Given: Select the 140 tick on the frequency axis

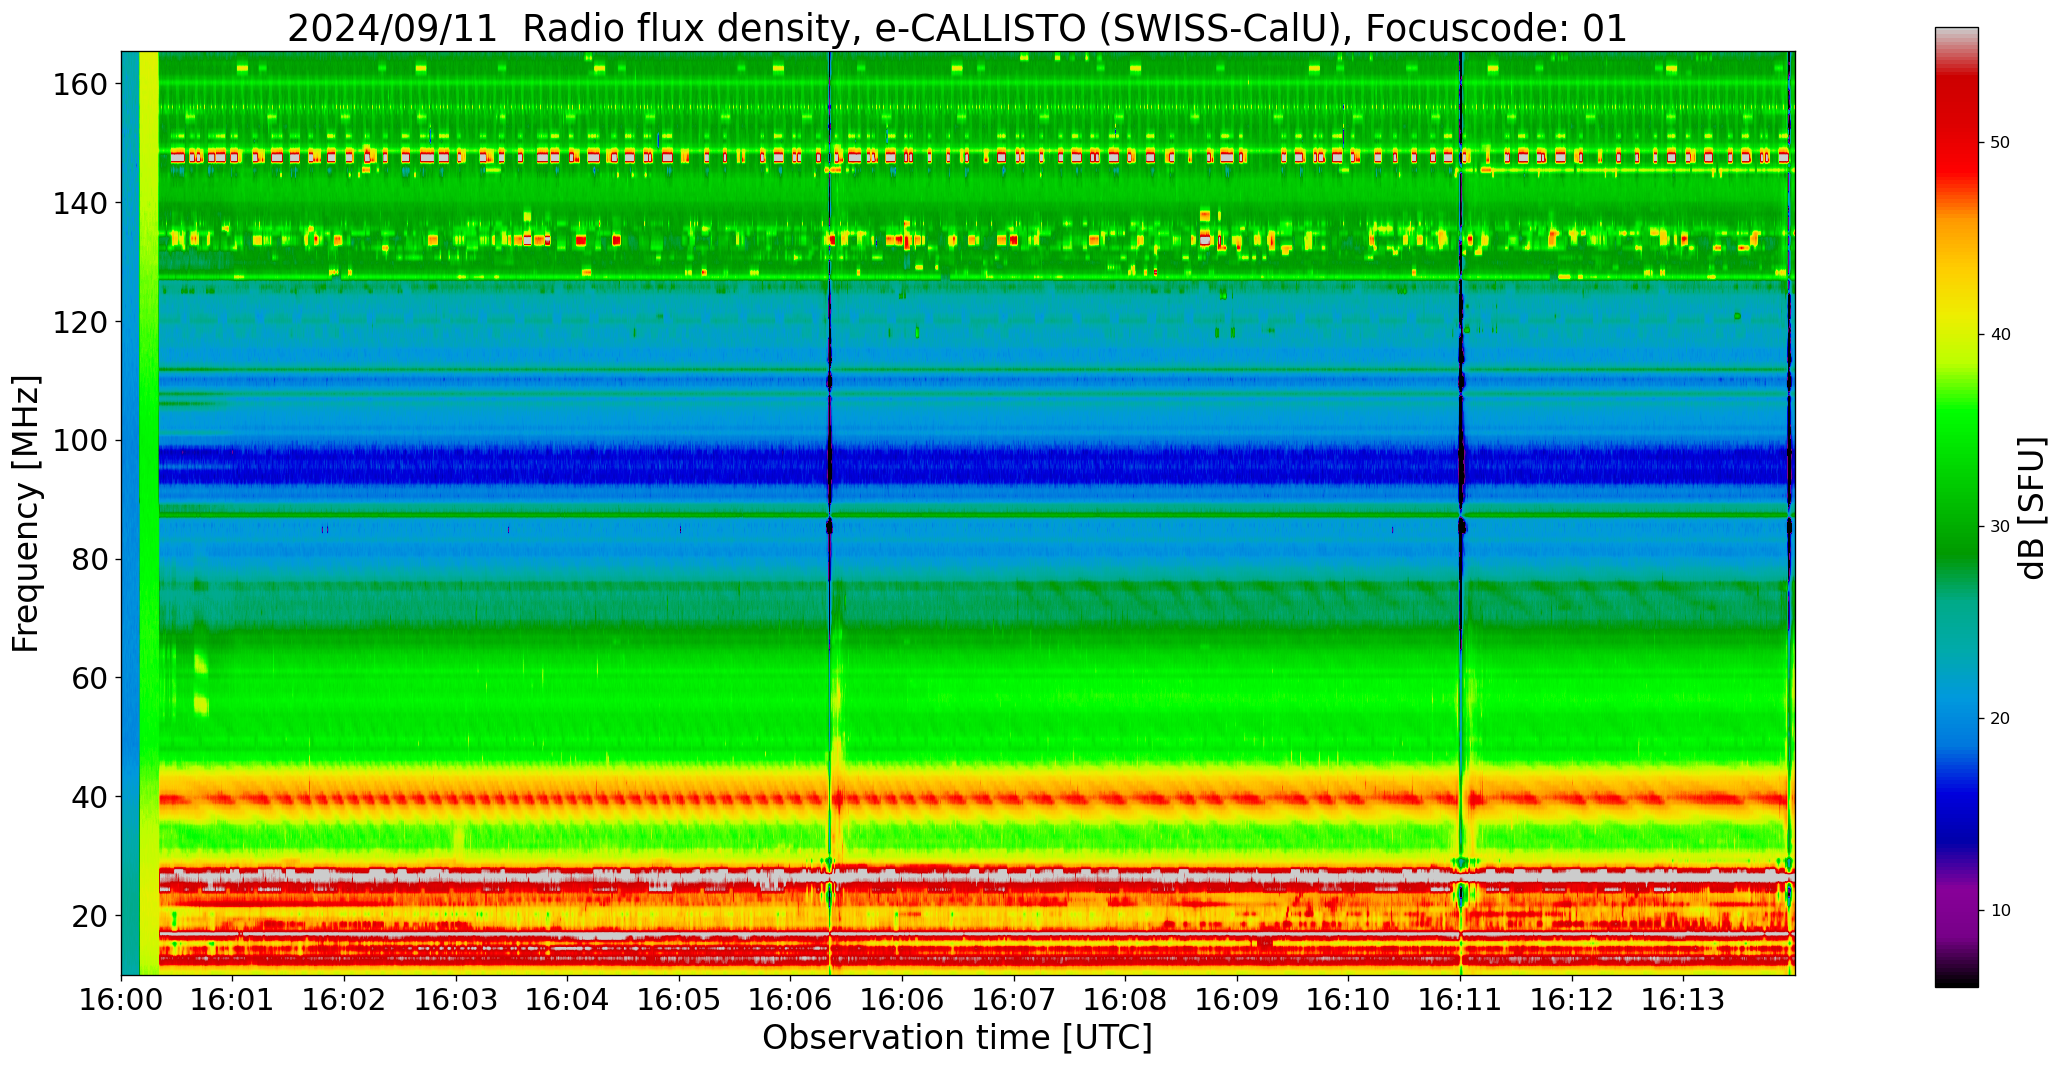Looking at the screenshot, I should pyautogui.click(x=79, y=203).
